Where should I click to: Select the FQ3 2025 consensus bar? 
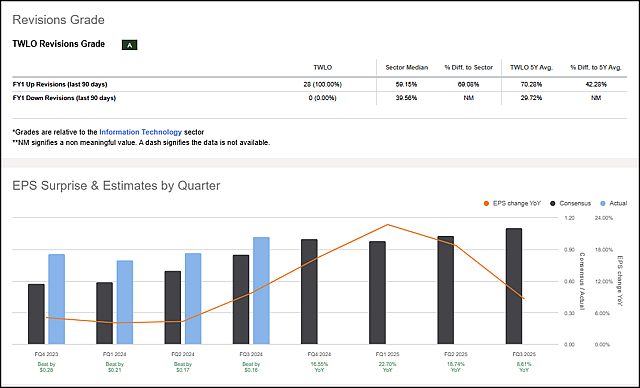tap(514, 286)
